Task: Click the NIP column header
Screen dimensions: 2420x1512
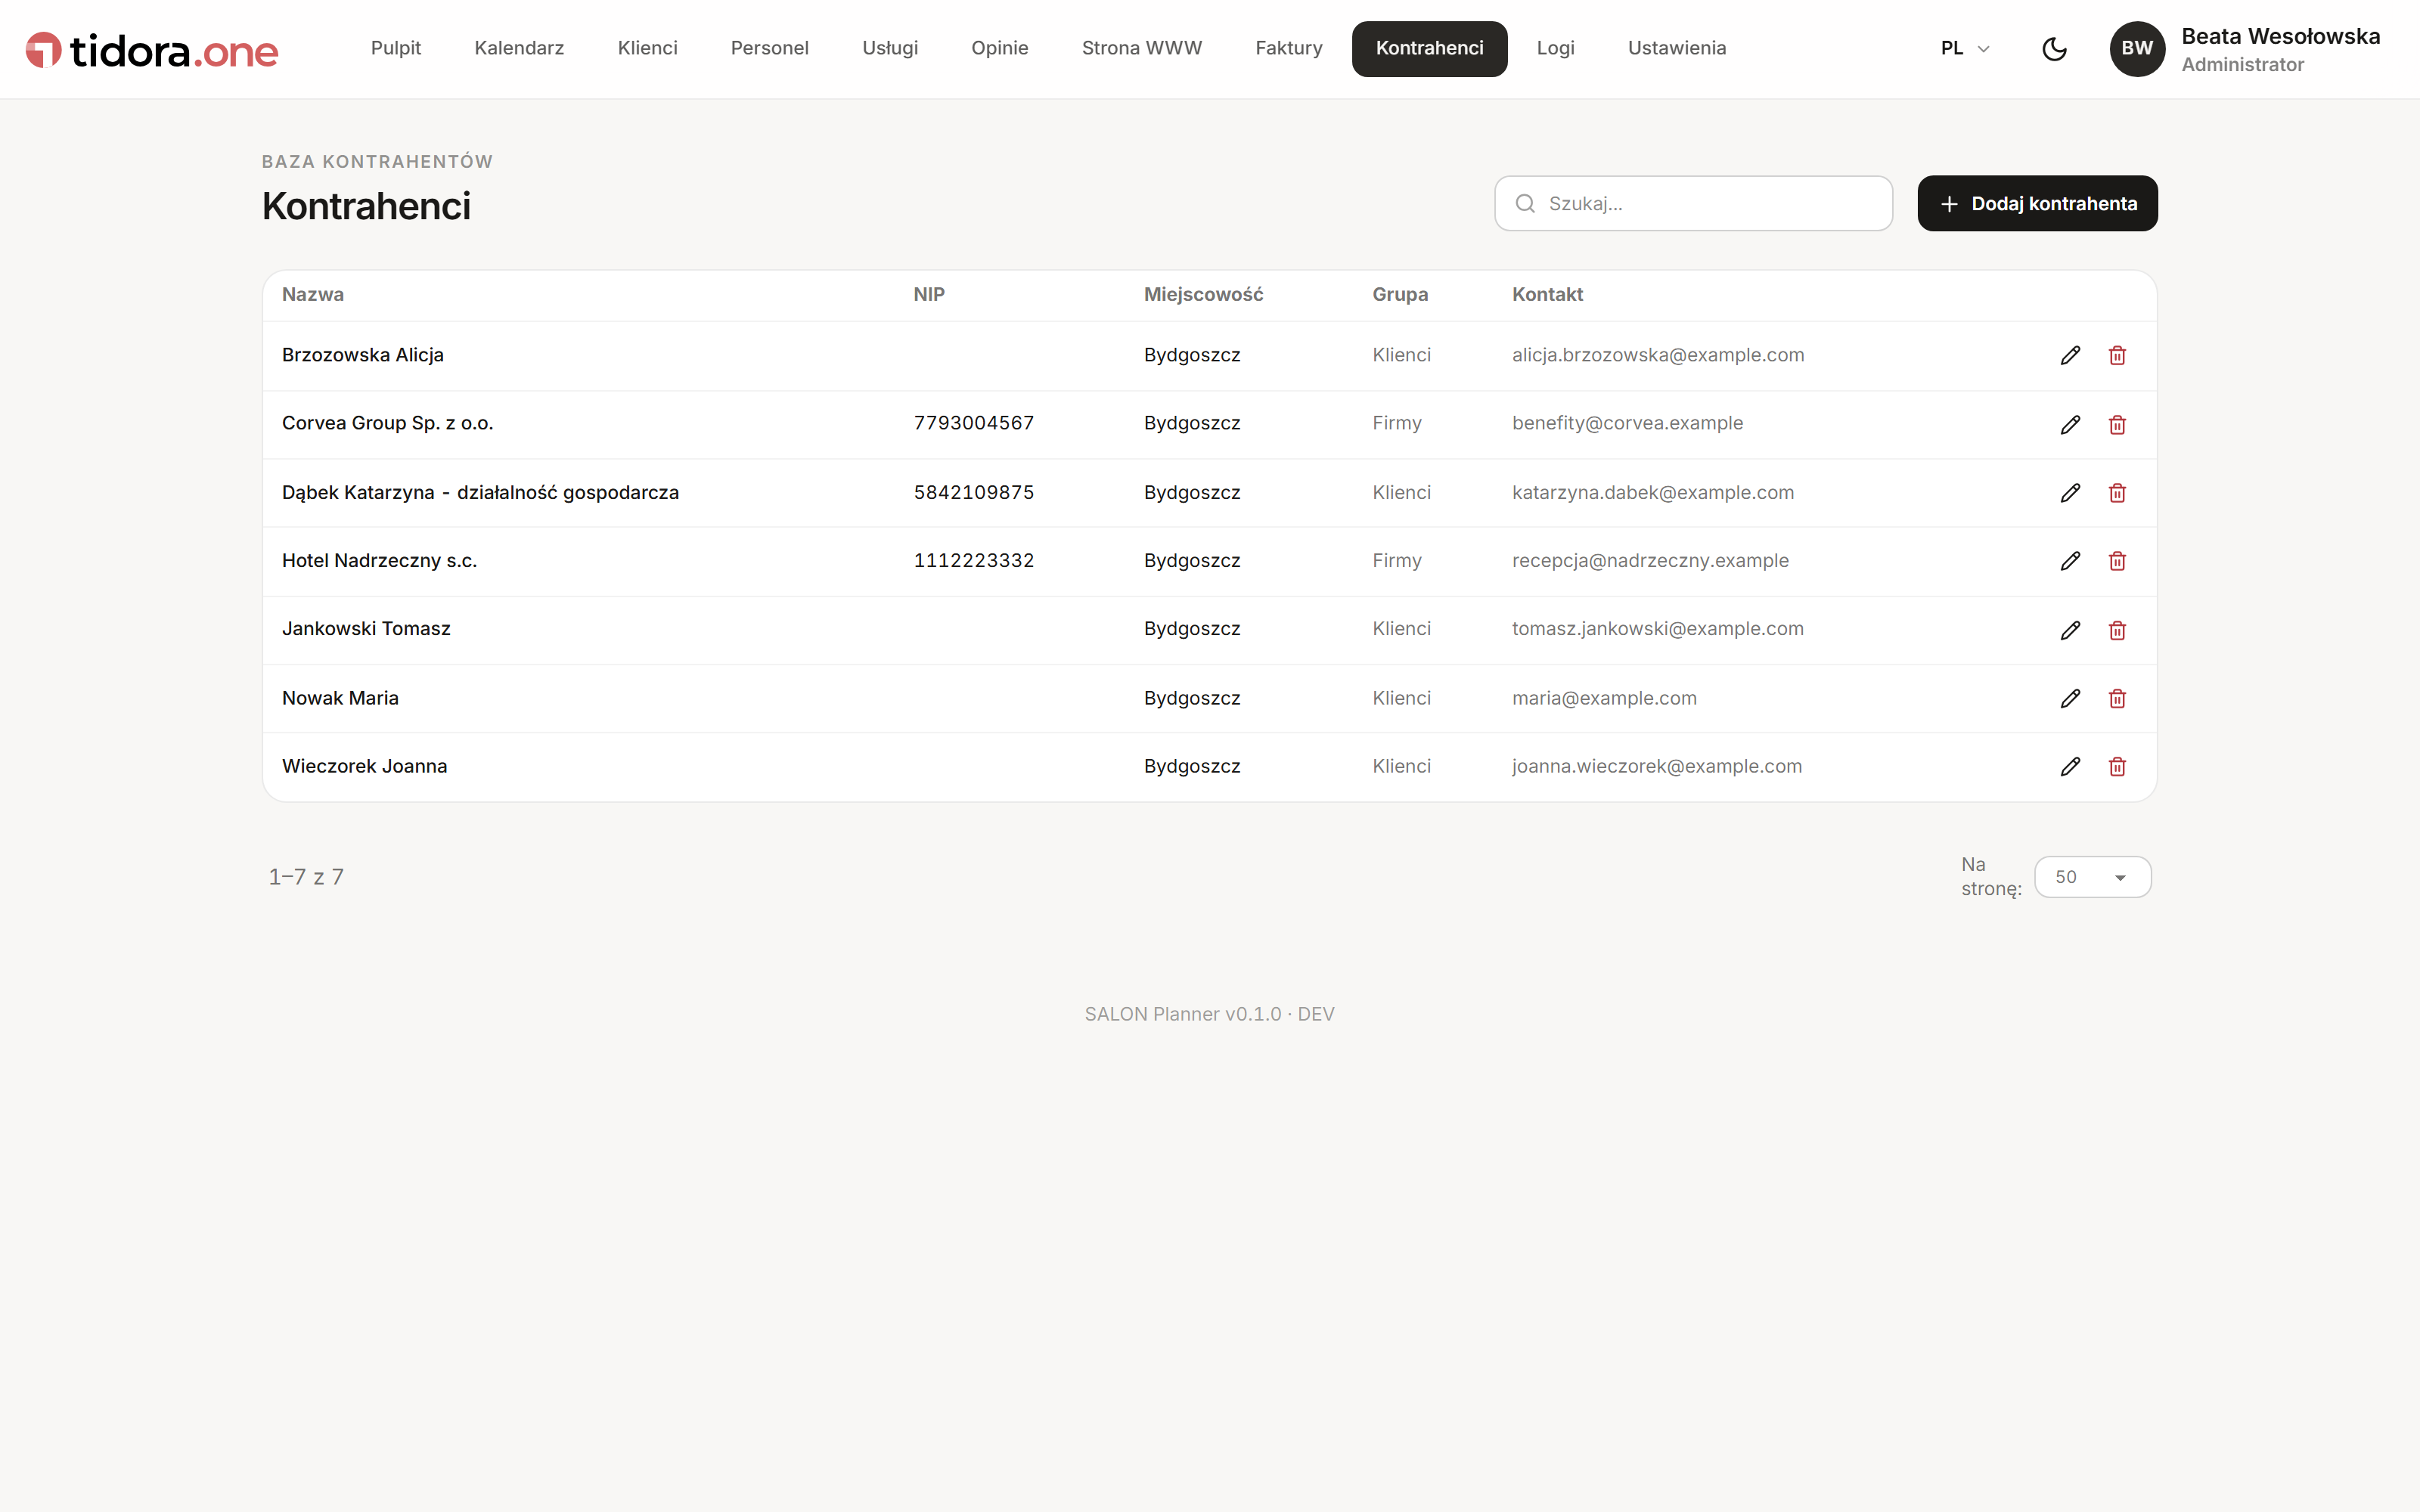Action: tap(929, 294)
